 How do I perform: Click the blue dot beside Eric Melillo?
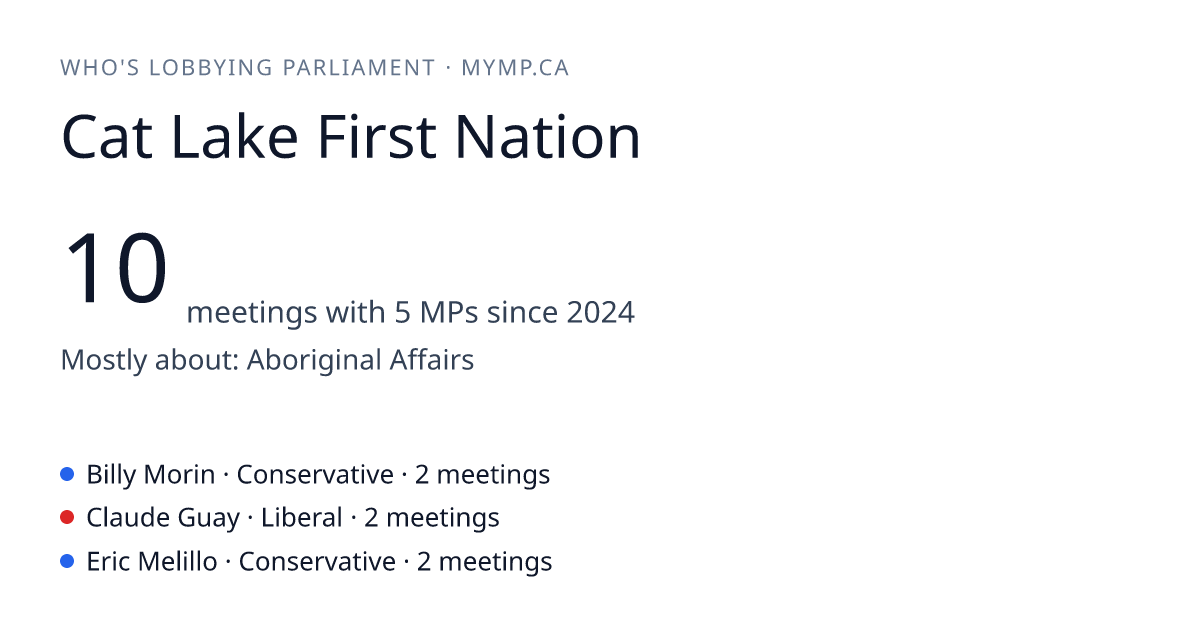coord(67,561)
